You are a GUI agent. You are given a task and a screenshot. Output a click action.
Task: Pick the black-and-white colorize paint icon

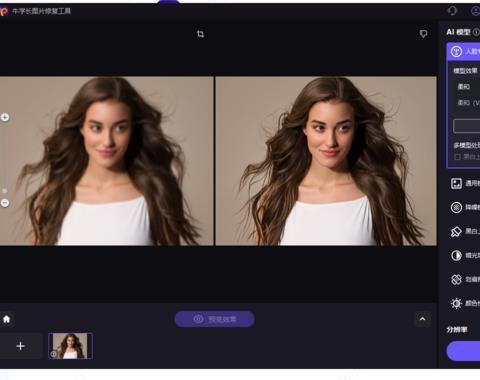(x=456, y=231)
